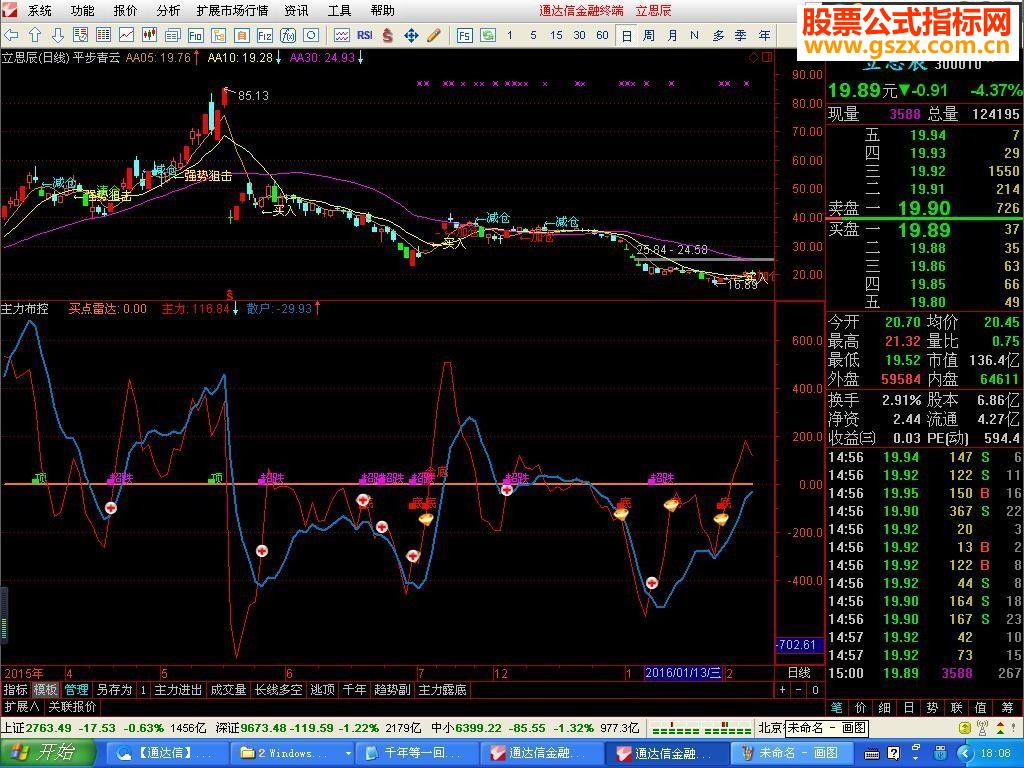Open the 模板 tab at bottom
This screenshot has height=768, width=1024.
[x=46, y=690]
